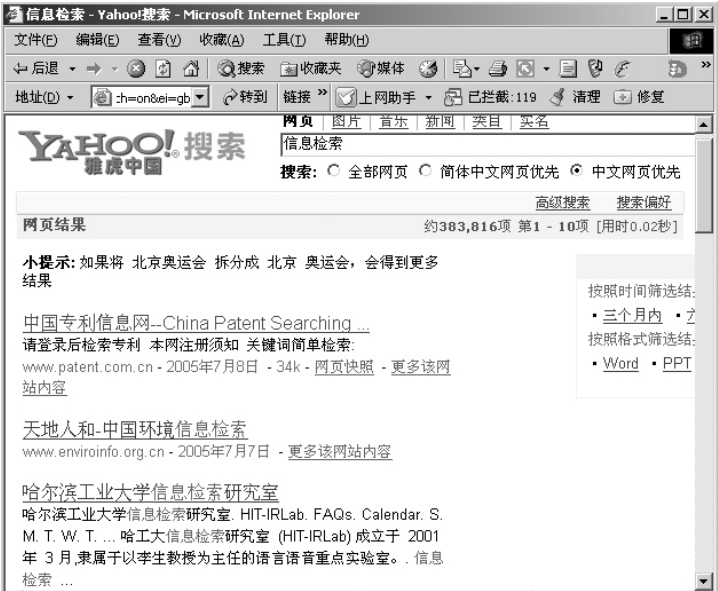Open the 收藏夹 favorites pane
The width and height of the screenshot is (718, 591).
point(311,69)
